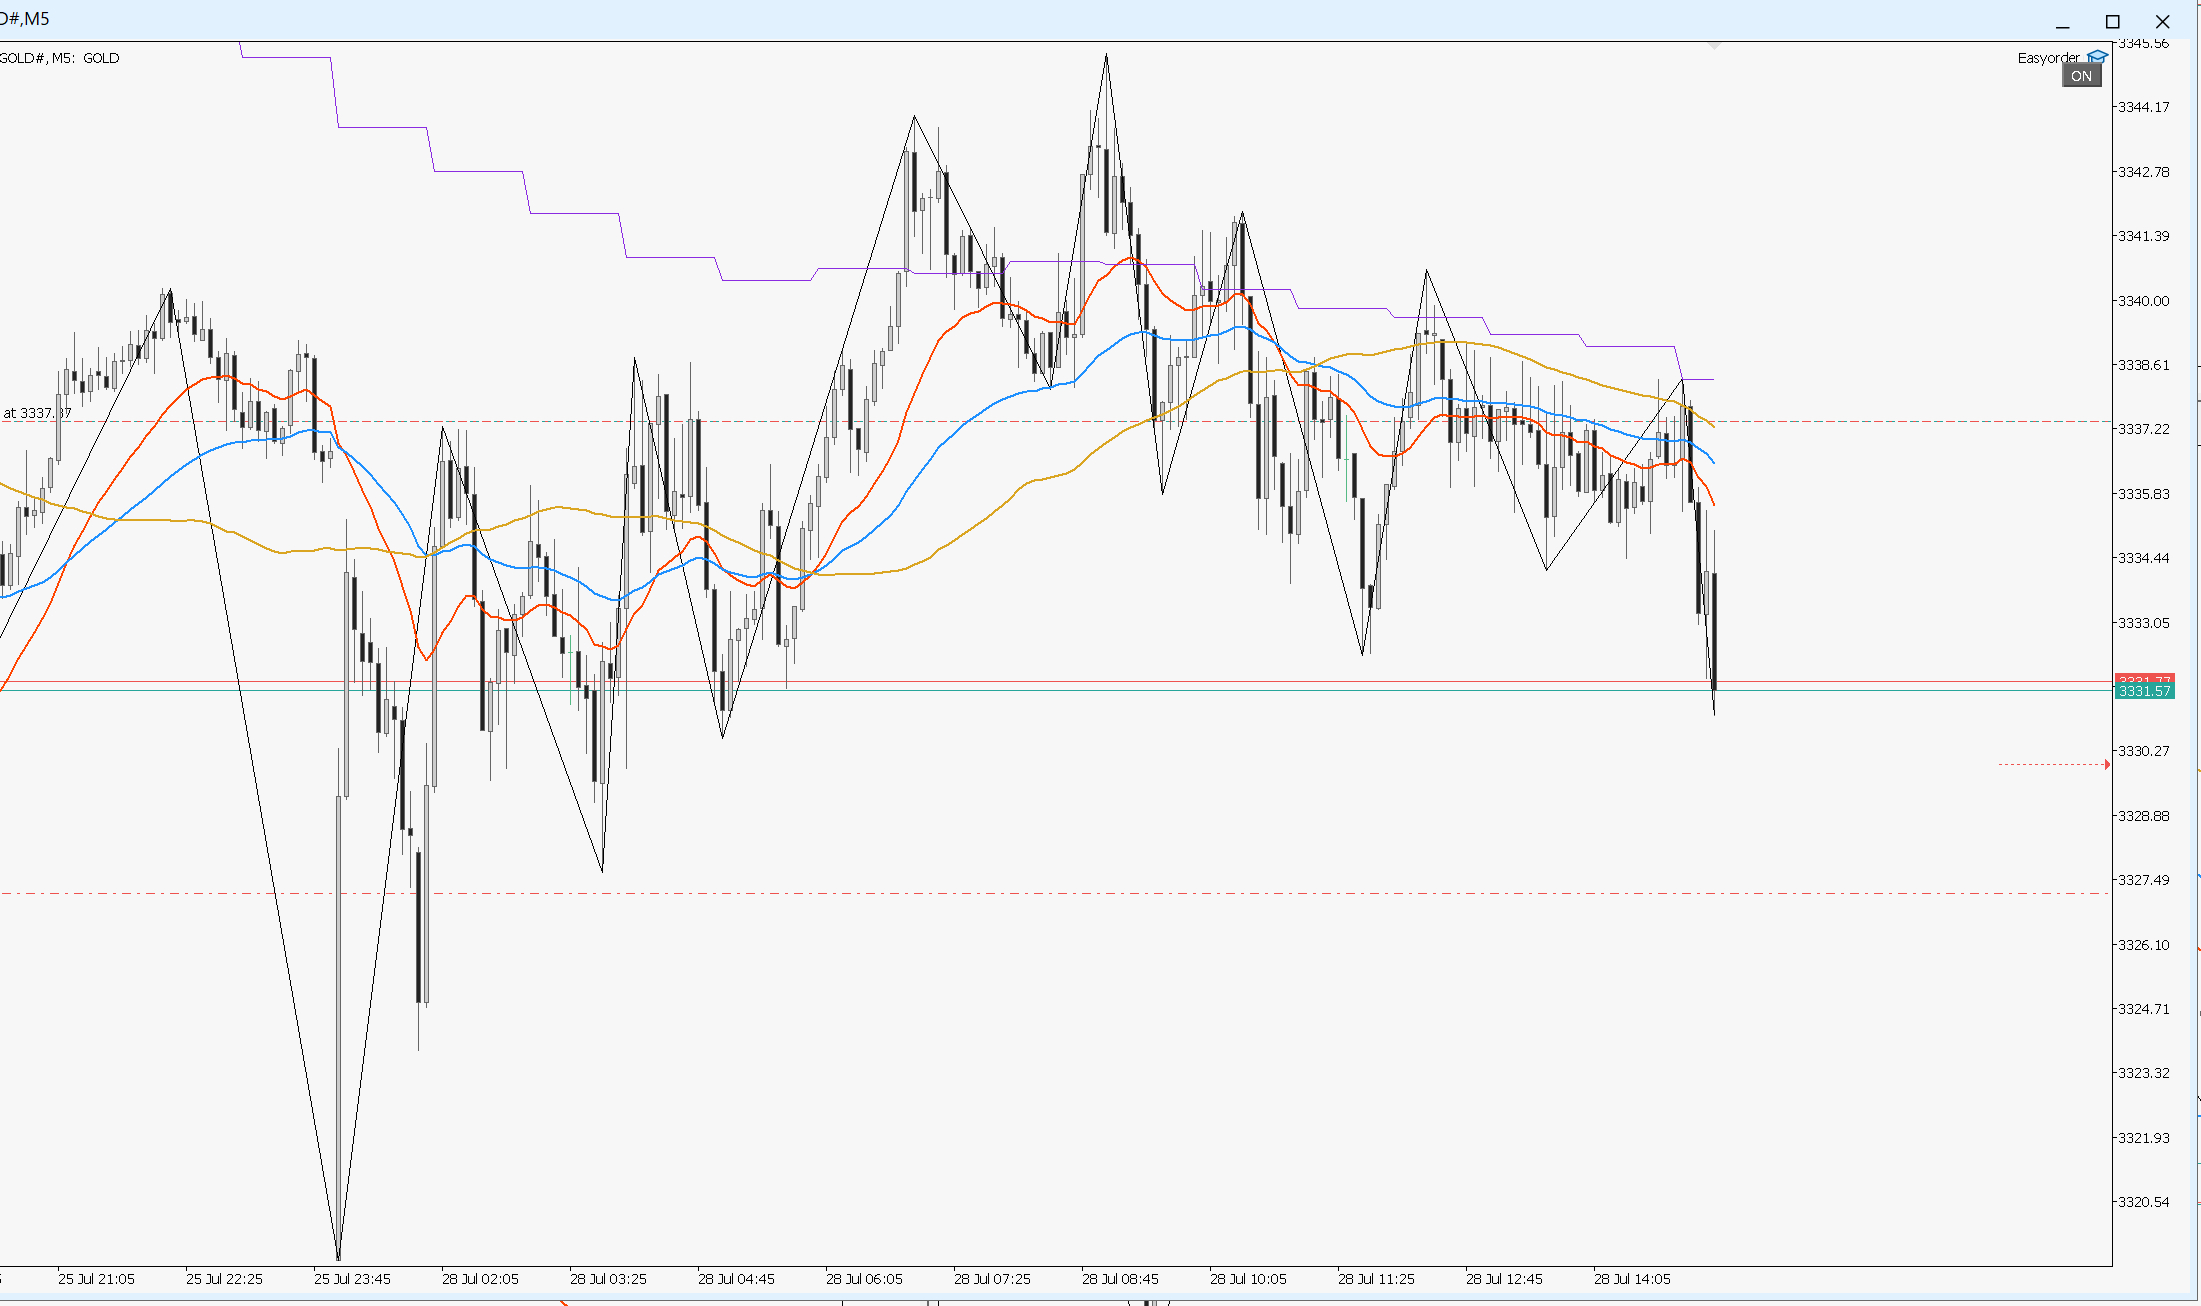Click the 3344.17 price scale label
The height and width of the screenshot is (1306, 2201).
click(x=2144, y=107)
